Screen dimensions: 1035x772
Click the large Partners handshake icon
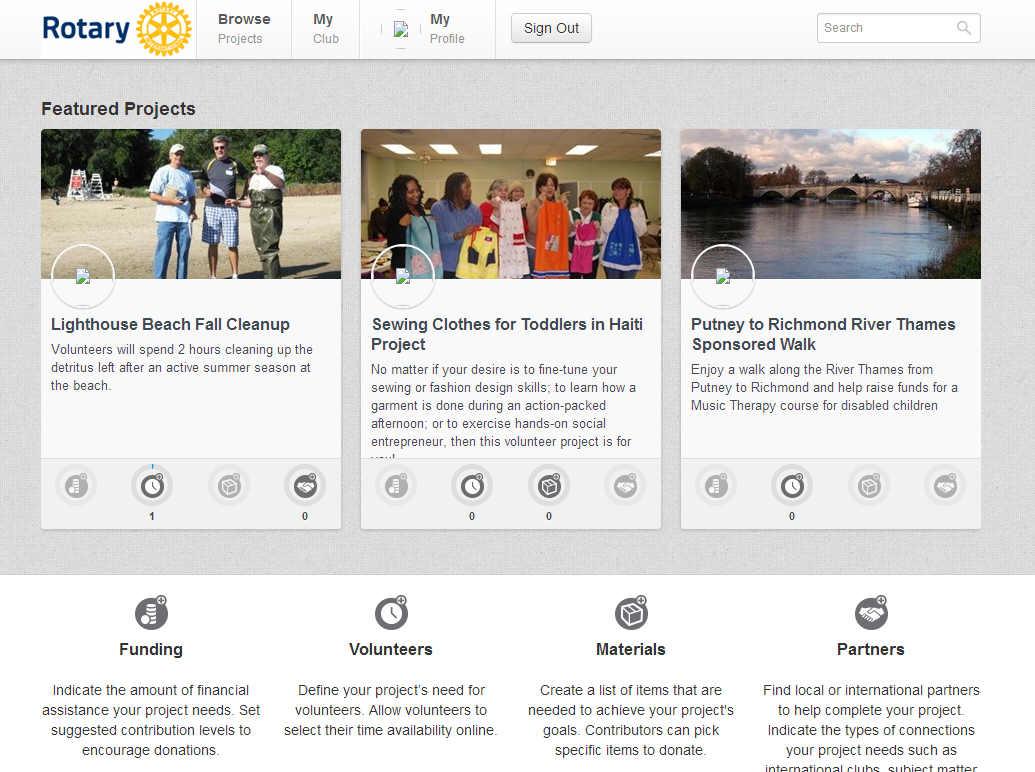(x=871, y=612)
